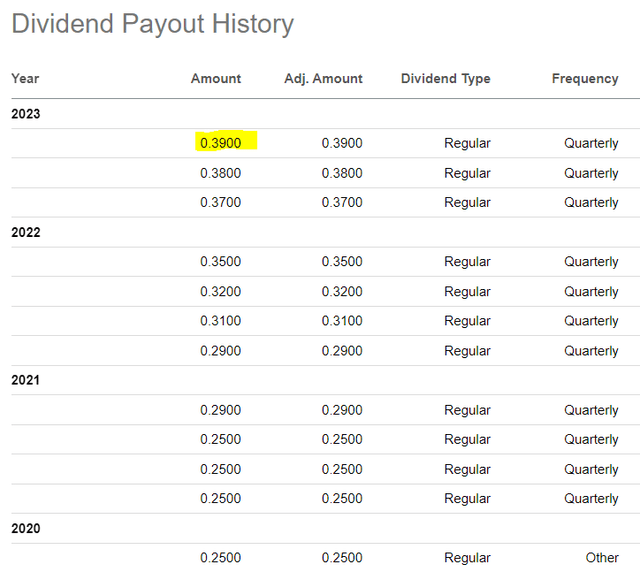
Task: Select Quarterly in the 0.3800 dividend row
Action: pyautogui.click(x=591, y=173)
